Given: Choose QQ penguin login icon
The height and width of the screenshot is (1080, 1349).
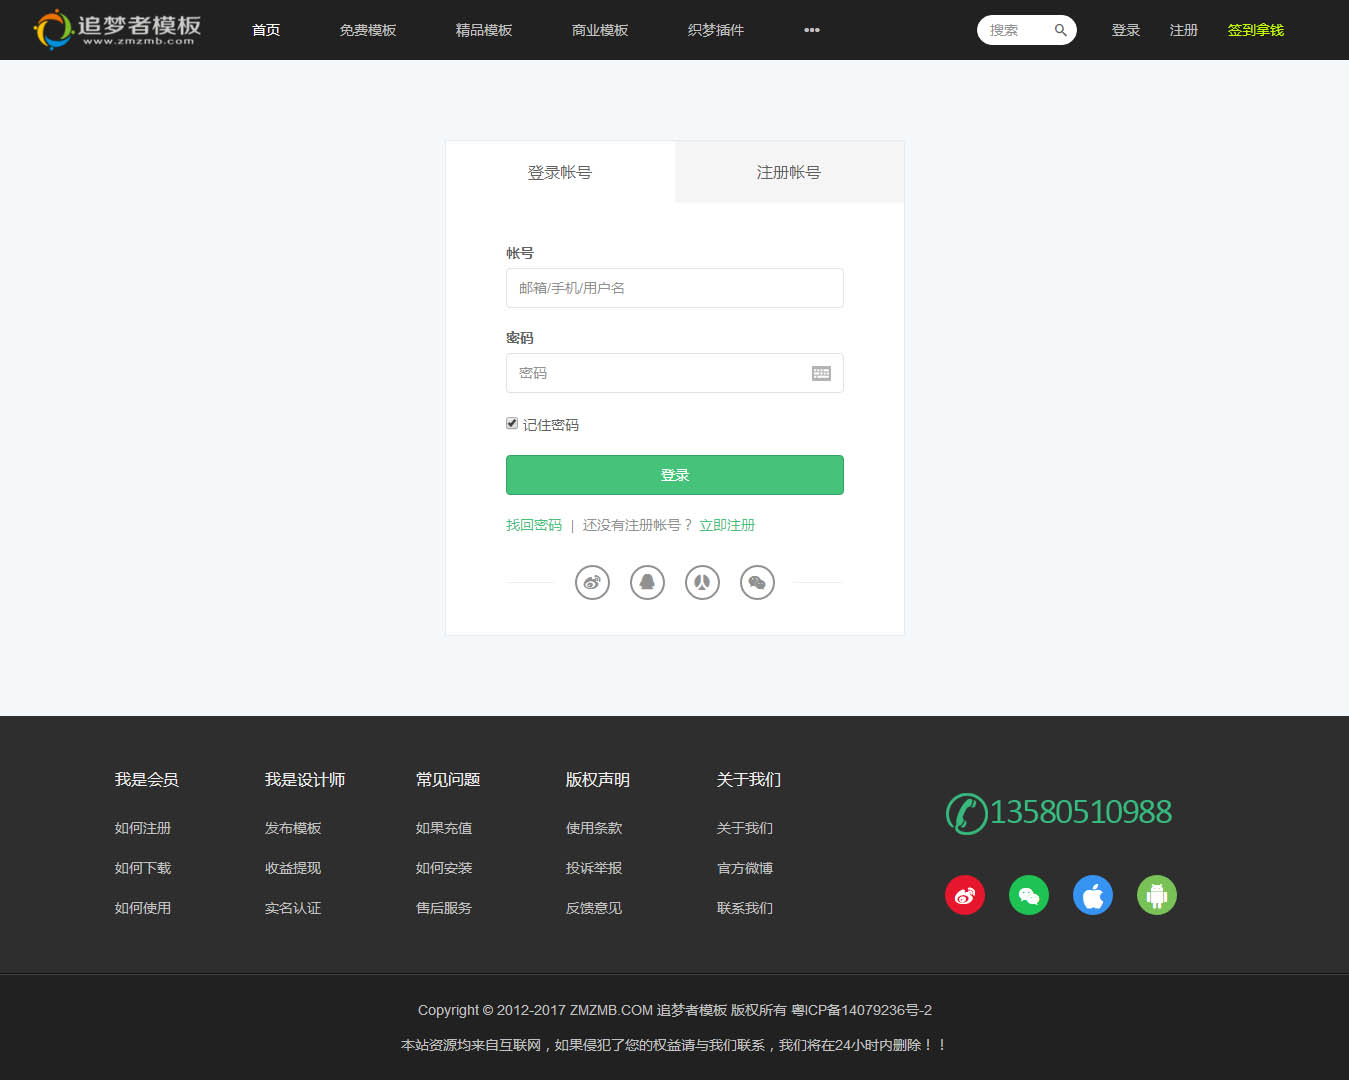Looking at the screenshot, I should [647, 582].
